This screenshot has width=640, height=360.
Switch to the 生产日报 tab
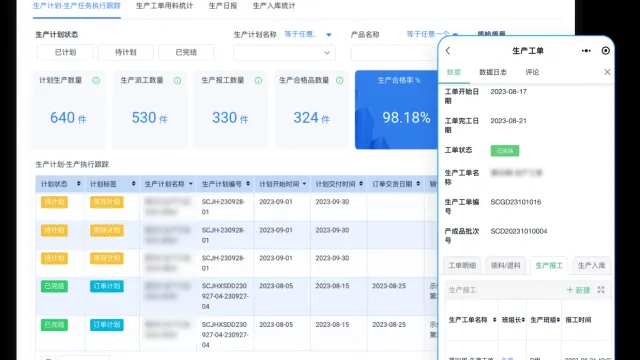tap(222, 6)
